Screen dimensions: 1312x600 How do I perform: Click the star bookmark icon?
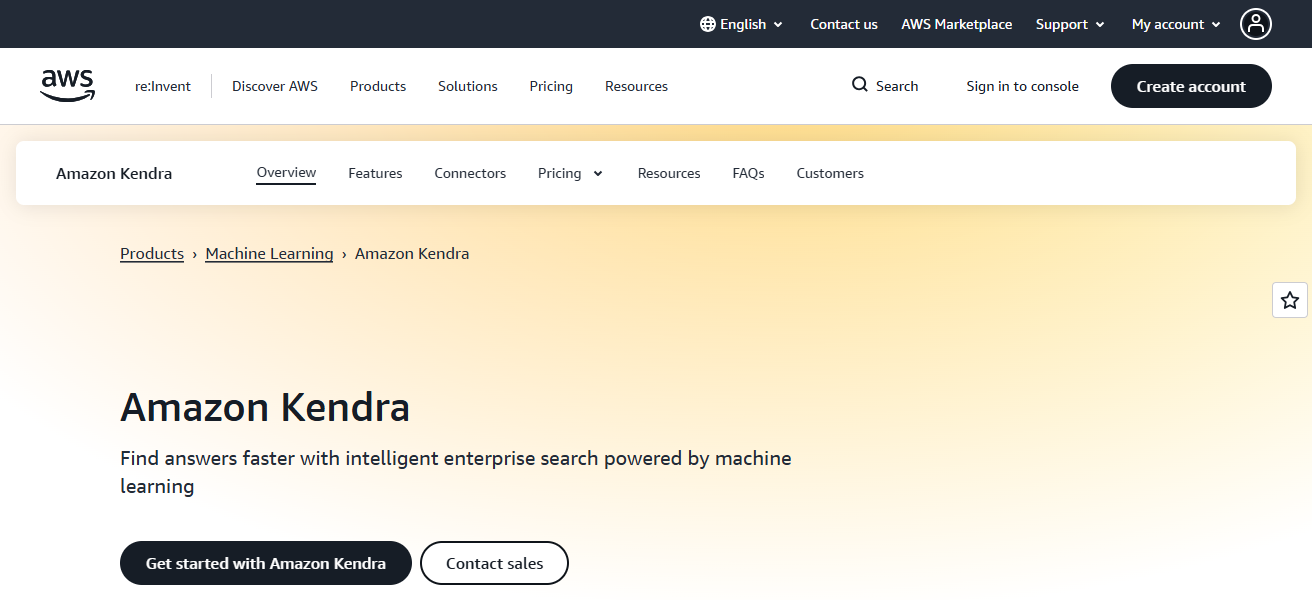(1290, 300)
